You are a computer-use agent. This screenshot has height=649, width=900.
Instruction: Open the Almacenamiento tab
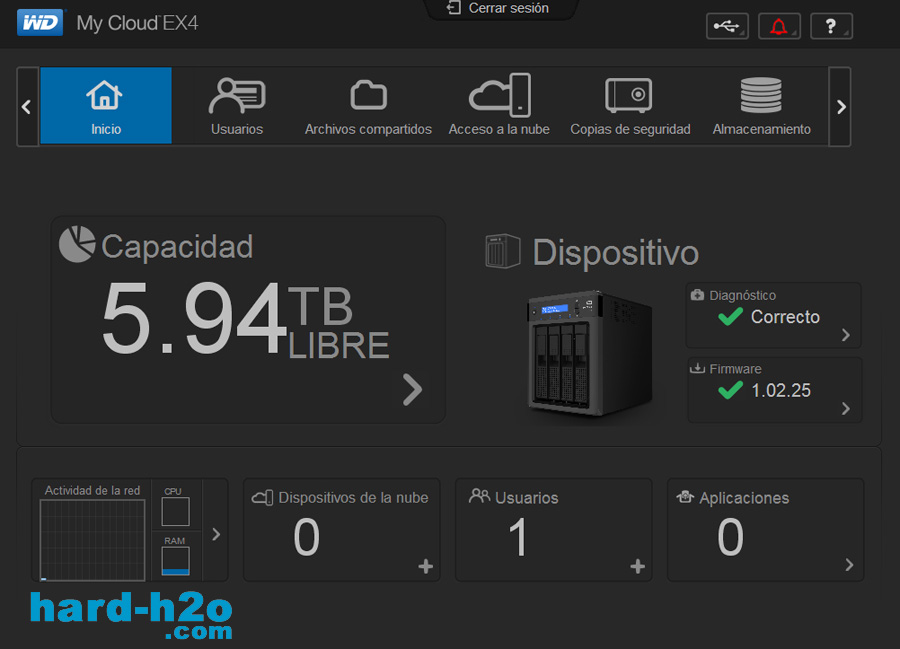[761, 106]
